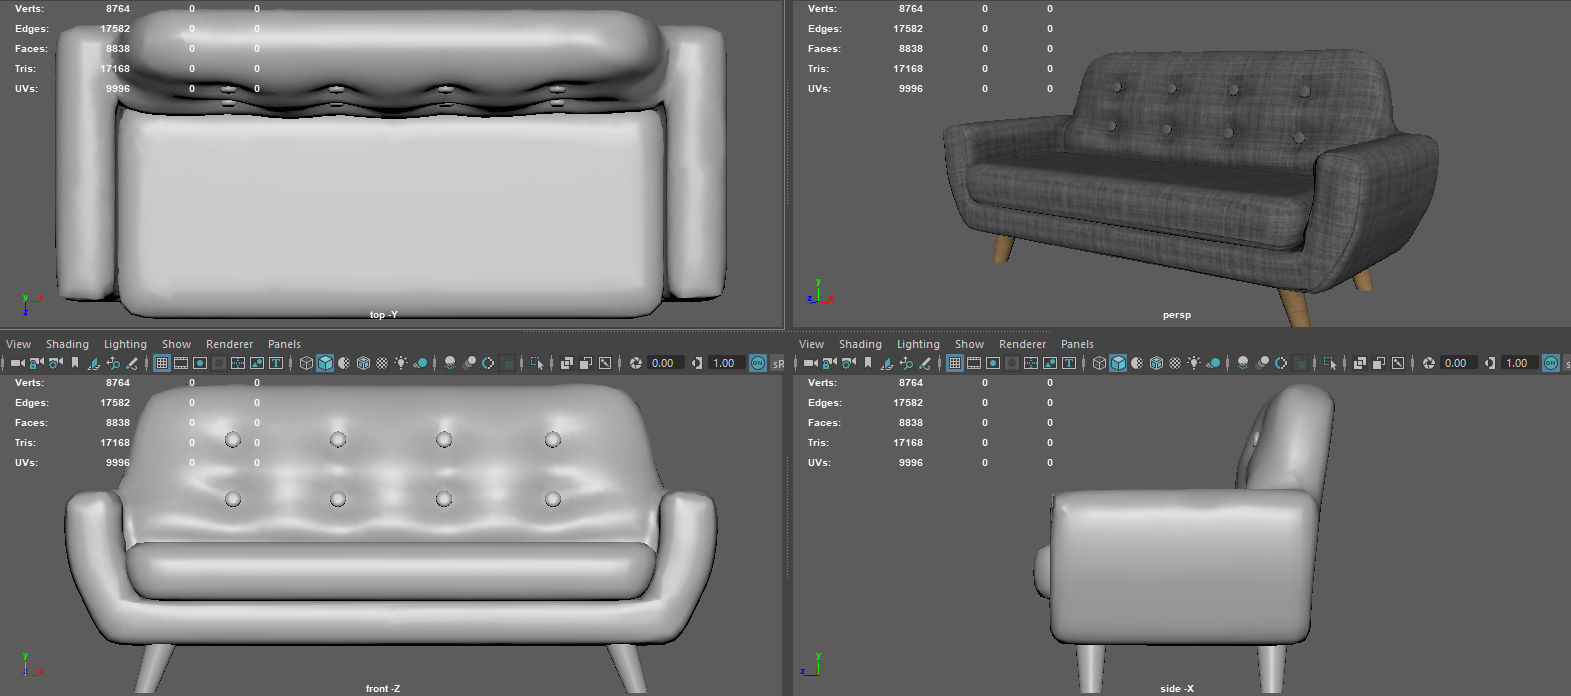Click Use All Lights icon in front panel
The height and width of the screenshot is (696, 1571).
[x=401, y=363]
